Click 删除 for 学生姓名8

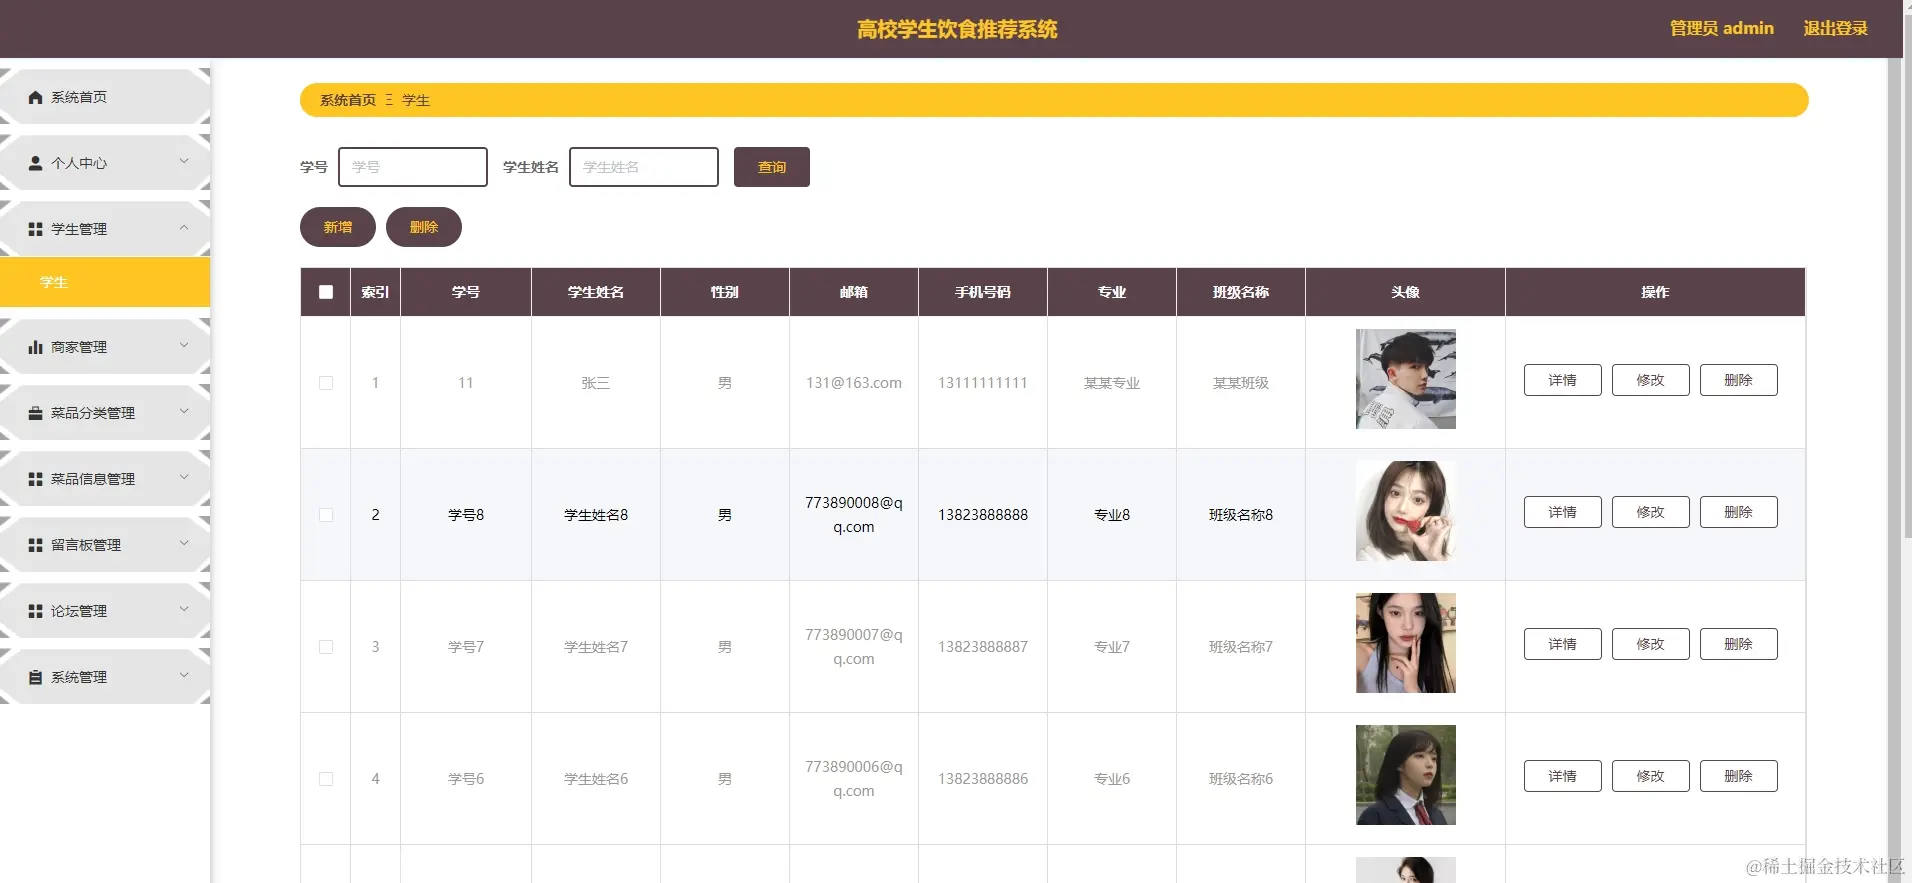[1739, 512]
